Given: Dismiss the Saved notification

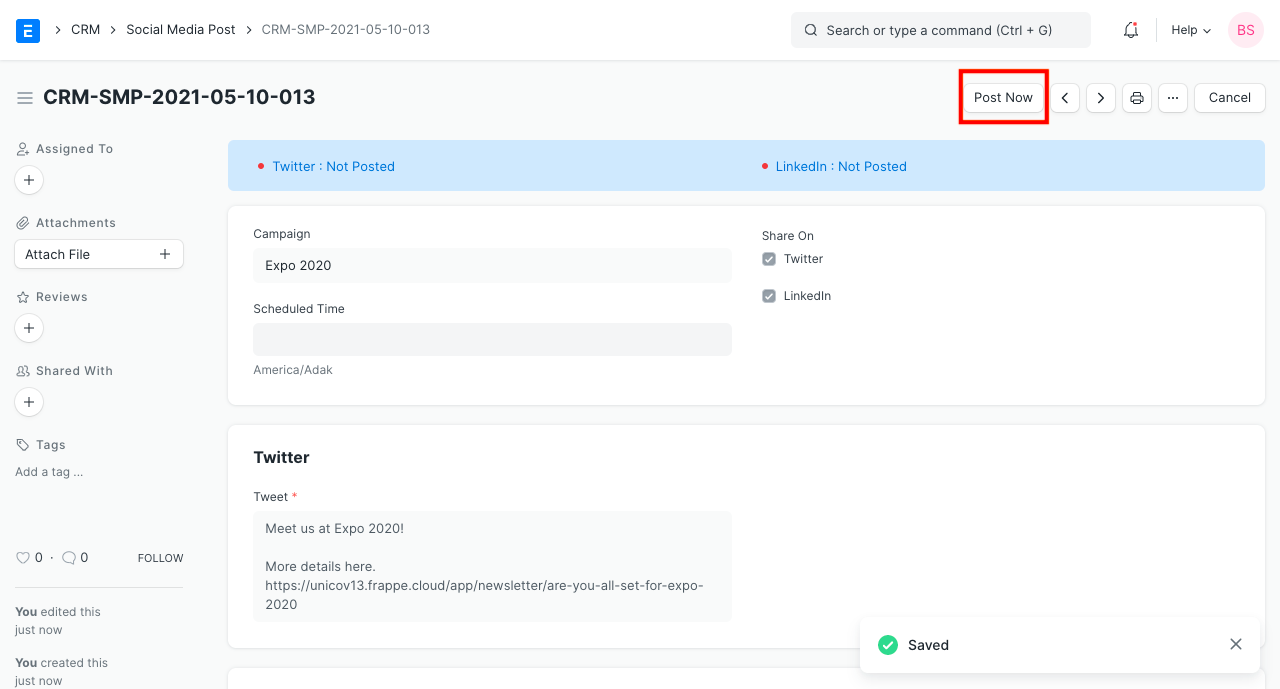Looking at the screenshot, I should 1236,645.
